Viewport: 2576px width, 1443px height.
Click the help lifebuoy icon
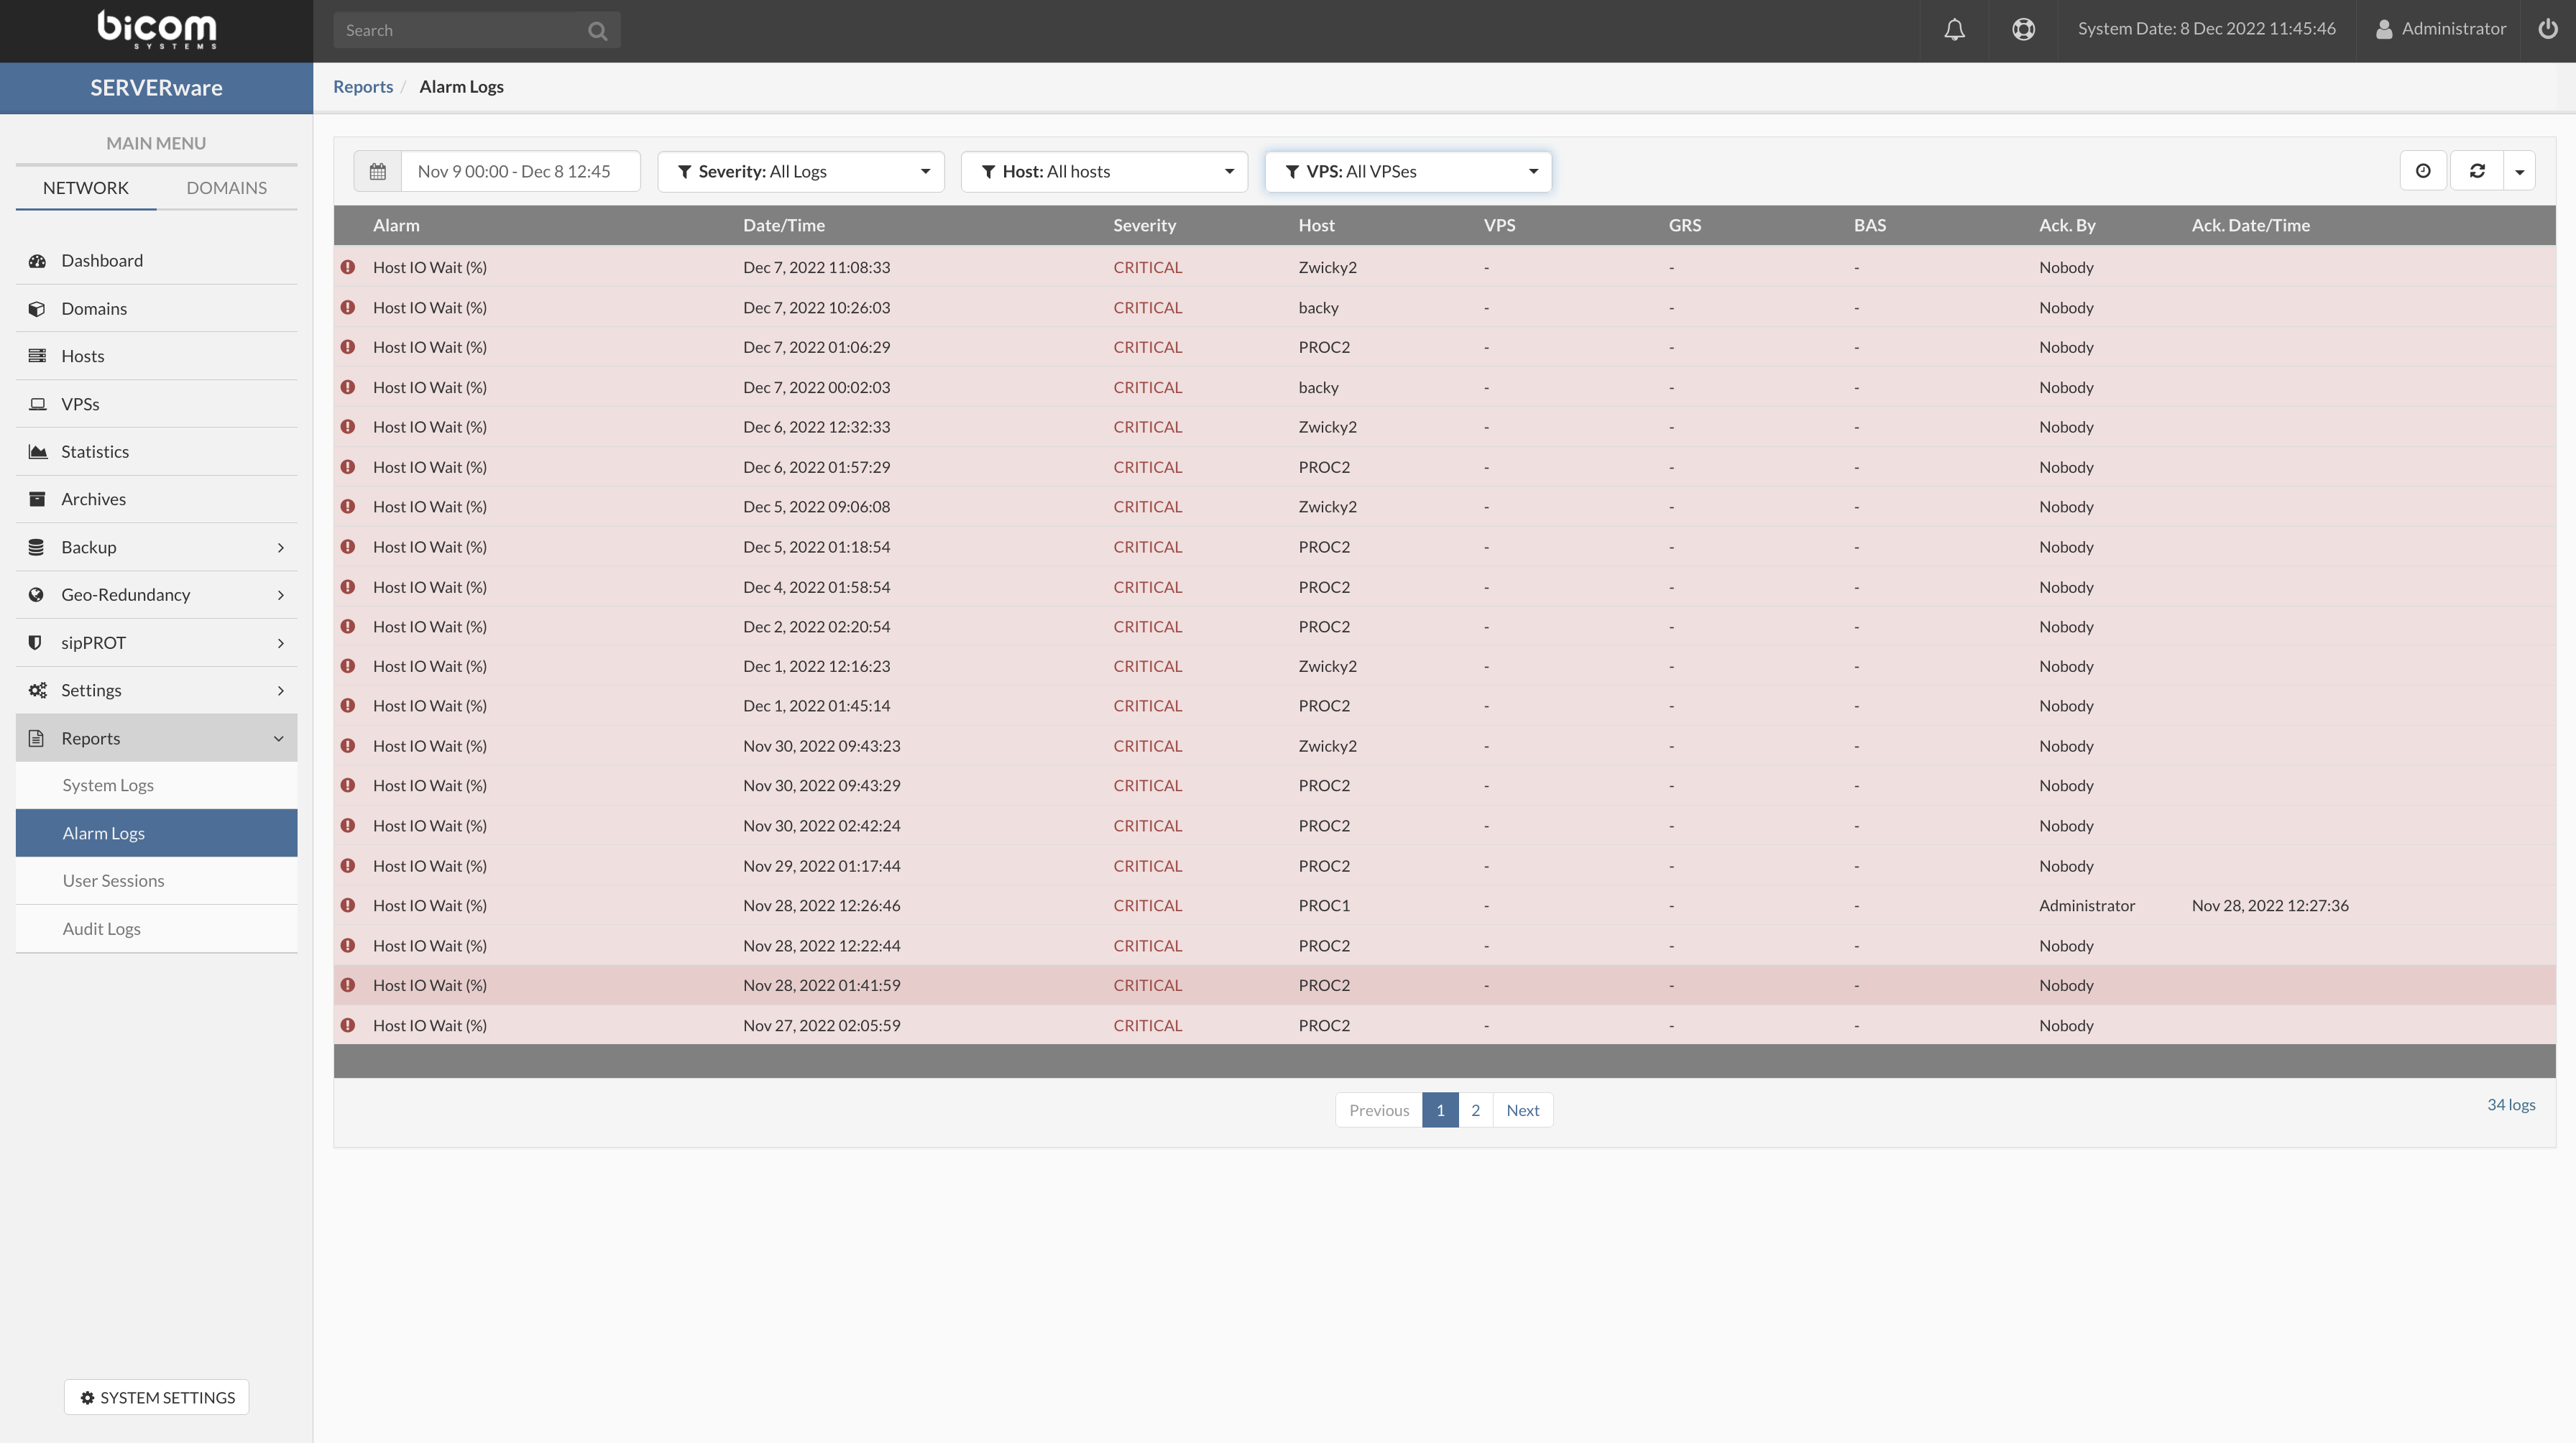pos(2023,29)
